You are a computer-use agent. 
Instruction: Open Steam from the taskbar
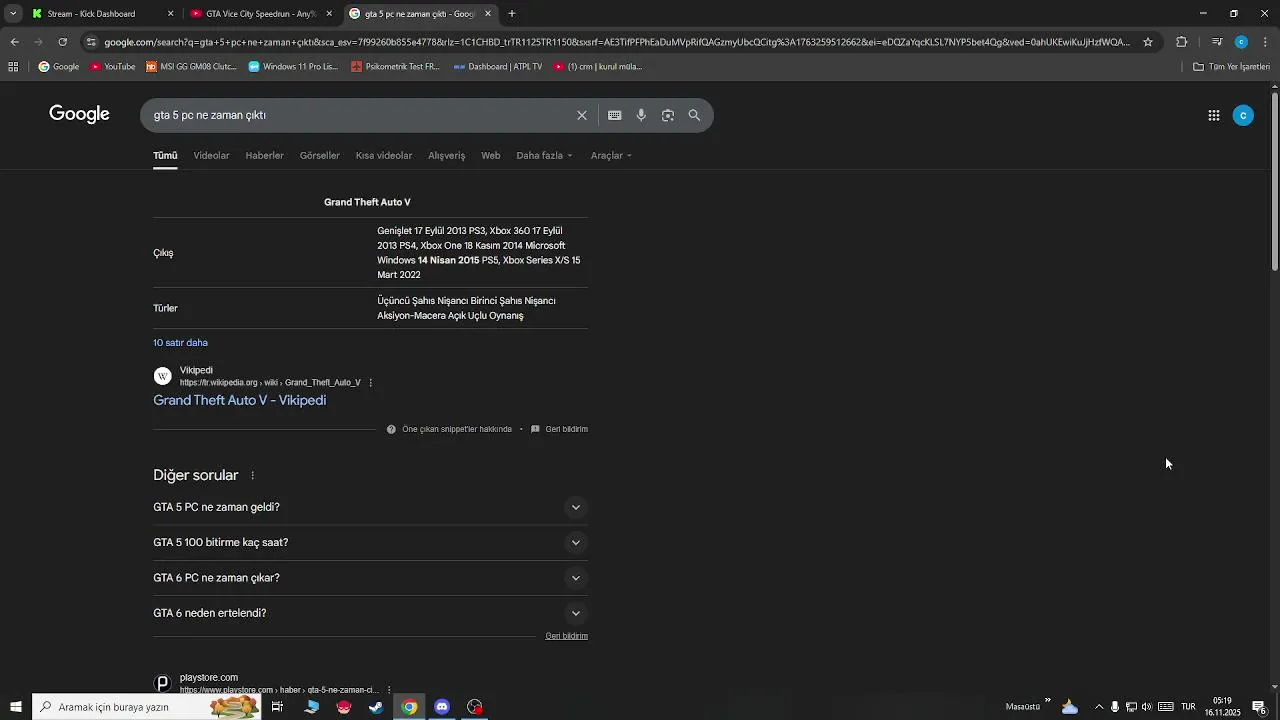[376, 707]
